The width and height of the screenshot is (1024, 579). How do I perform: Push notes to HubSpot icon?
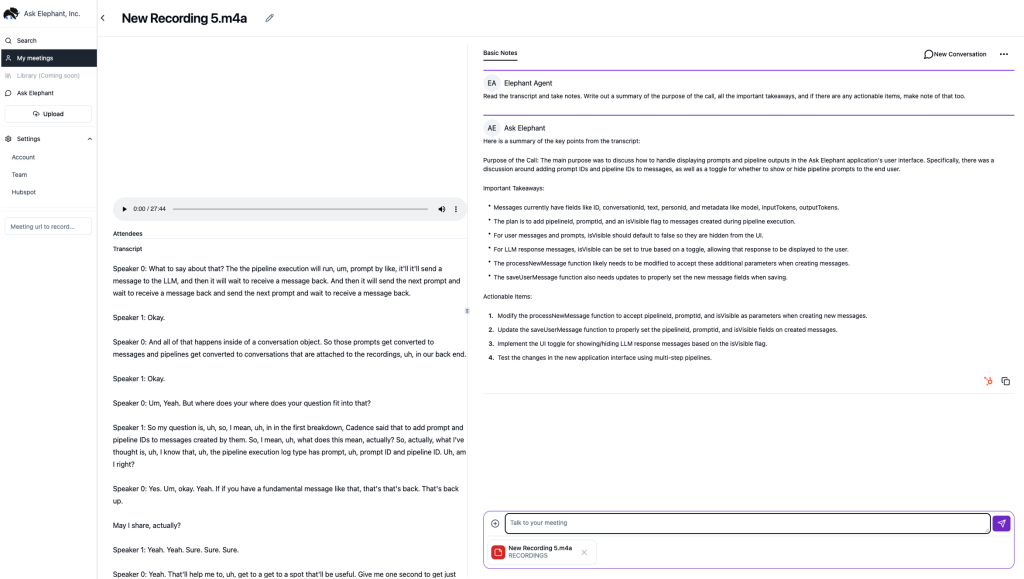point(988,381)
